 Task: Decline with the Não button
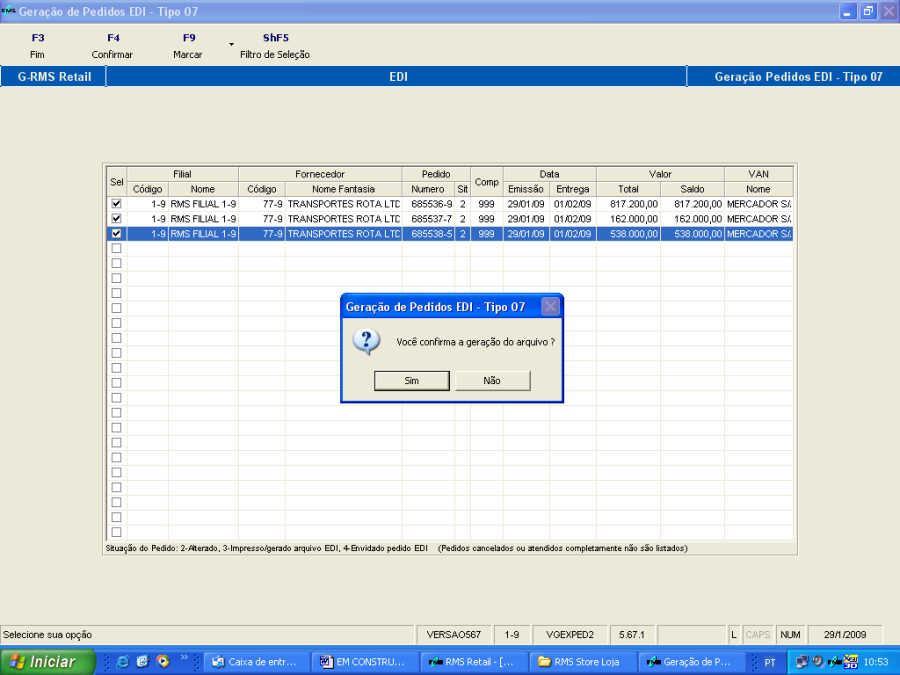point(492,381)
